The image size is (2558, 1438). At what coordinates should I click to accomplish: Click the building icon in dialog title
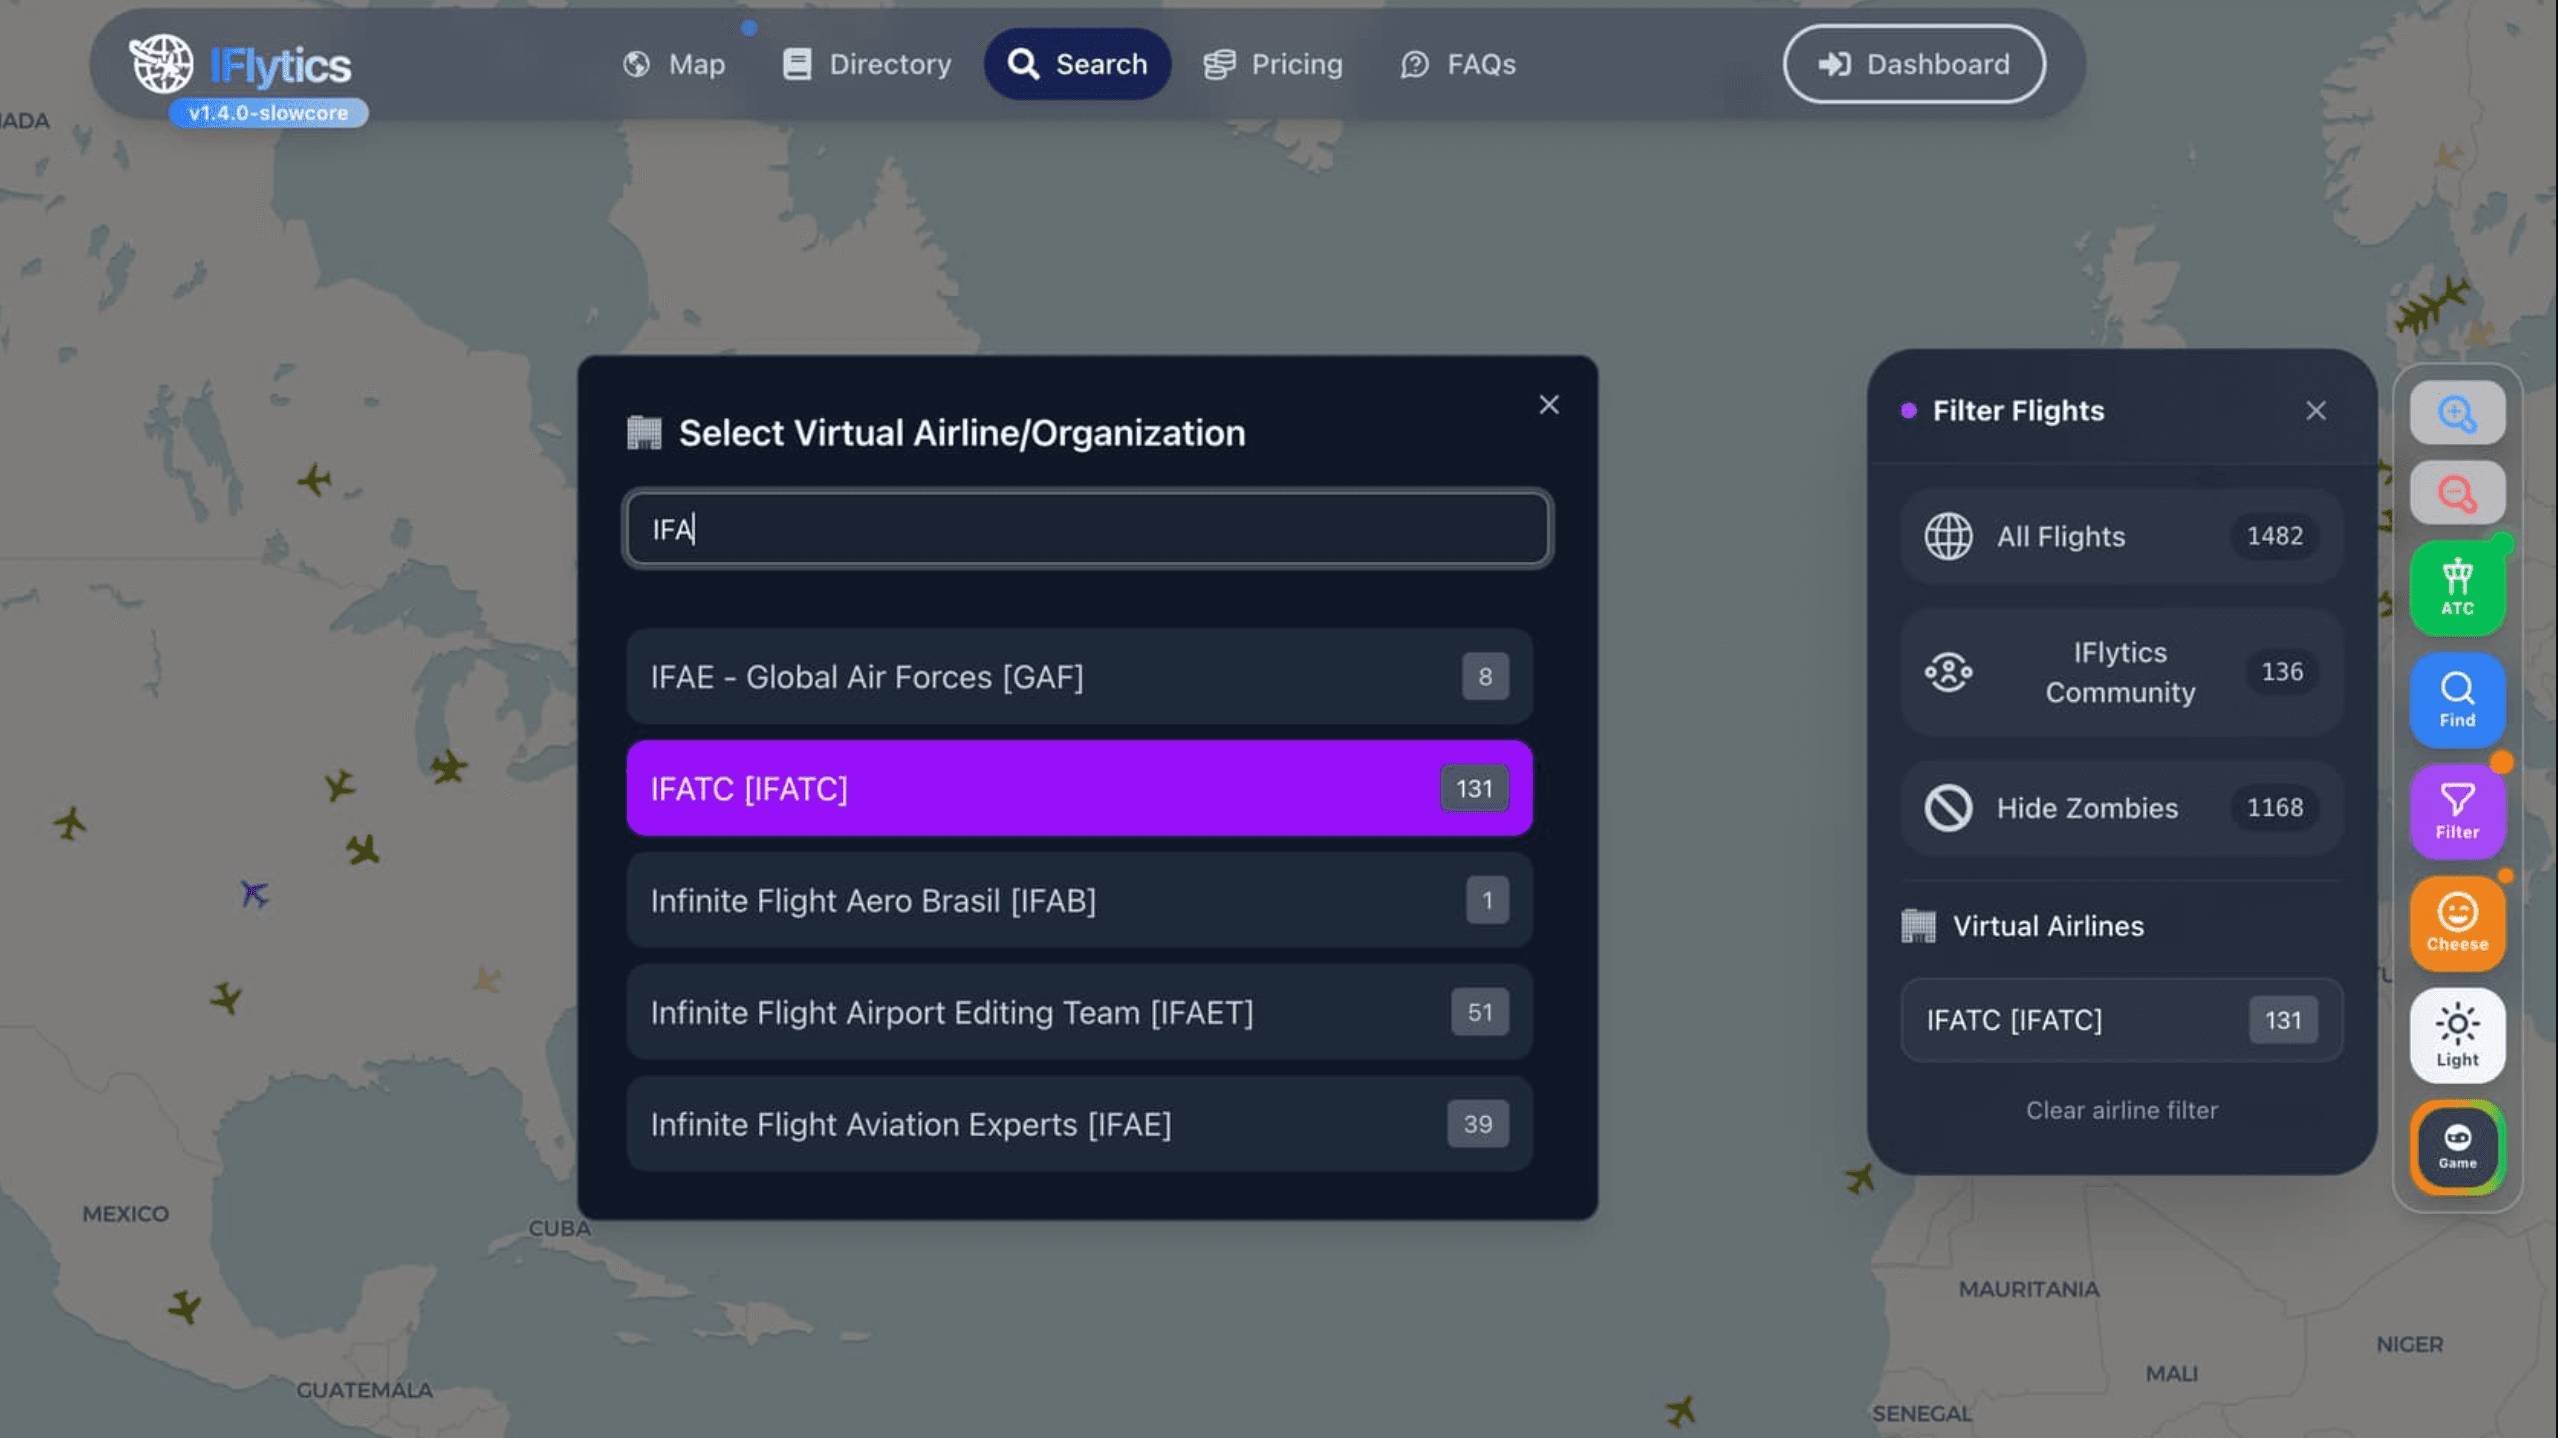click(x=644, y=433)
